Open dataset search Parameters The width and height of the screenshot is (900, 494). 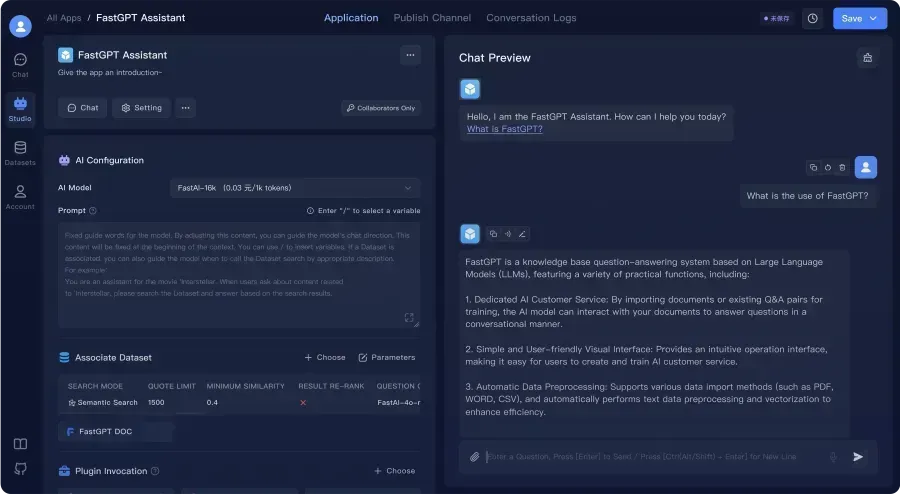pyautogui.click(x=387, y=357)
